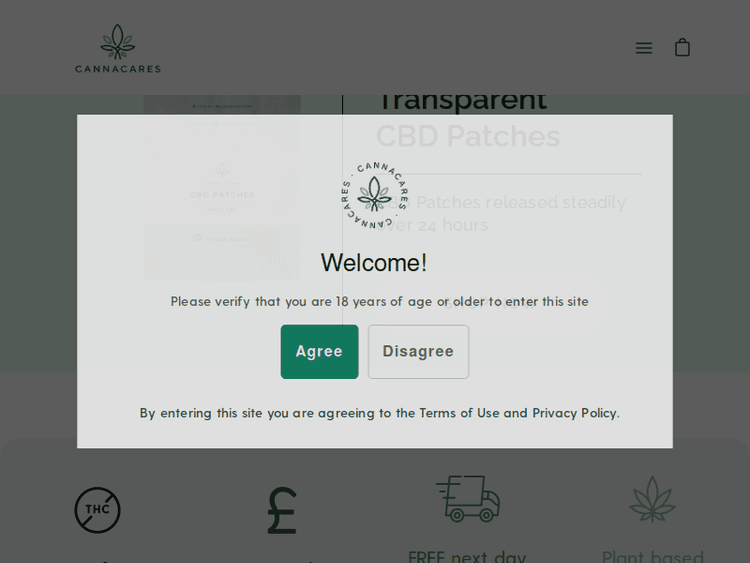Click the Terms of Use and Privacy Policy notice

[380, 413]
